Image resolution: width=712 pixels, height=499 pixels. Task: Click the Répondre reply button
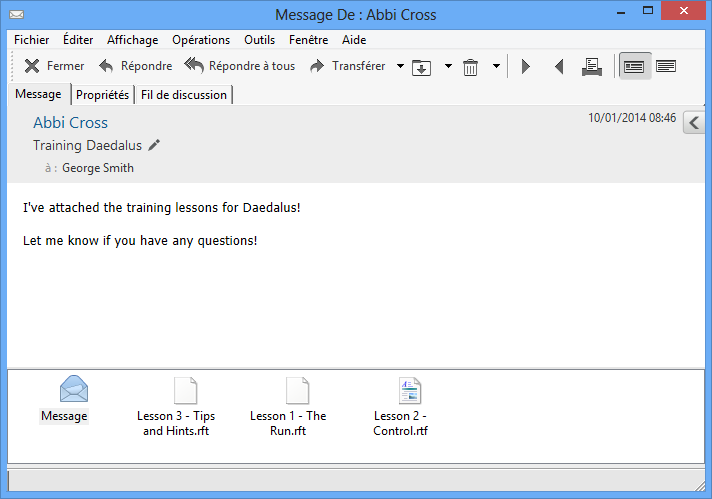[x=135, y=66]
